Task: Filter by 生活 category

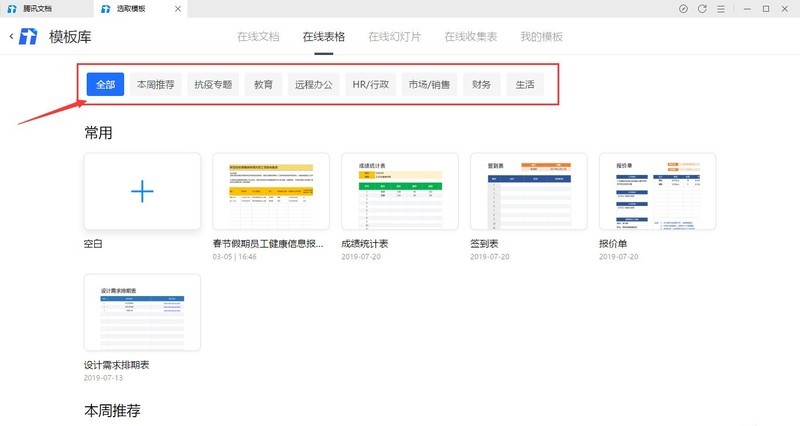Action: 525,84
